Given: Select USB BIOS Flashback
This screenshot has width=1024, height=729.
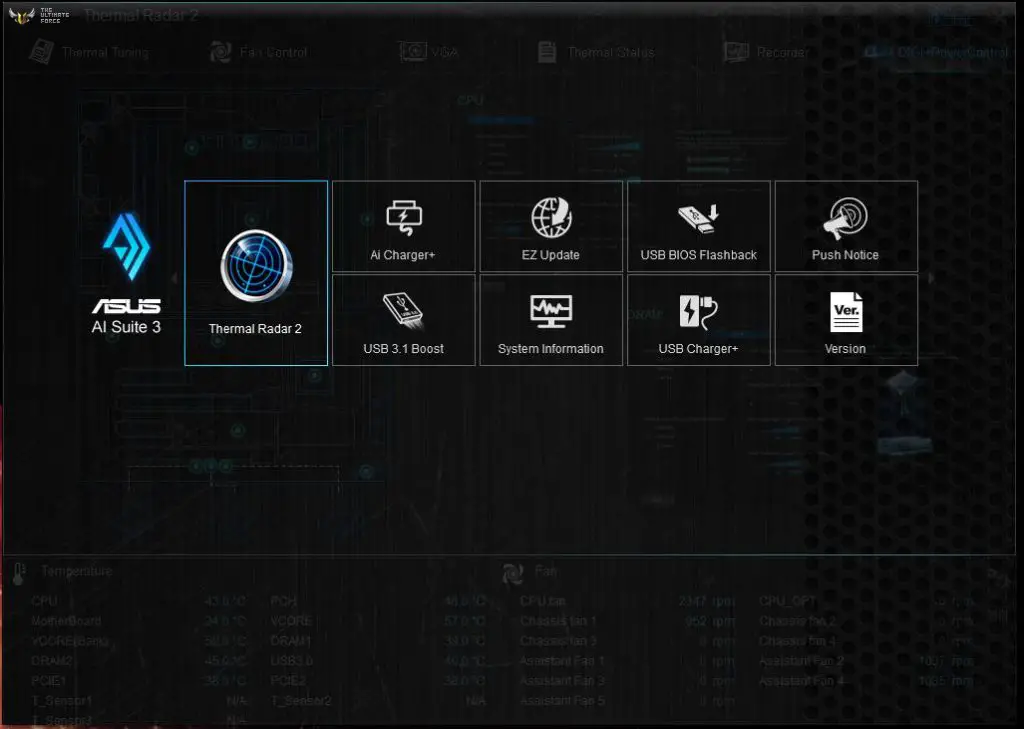Looking at the screenshot, I should 699,226.
